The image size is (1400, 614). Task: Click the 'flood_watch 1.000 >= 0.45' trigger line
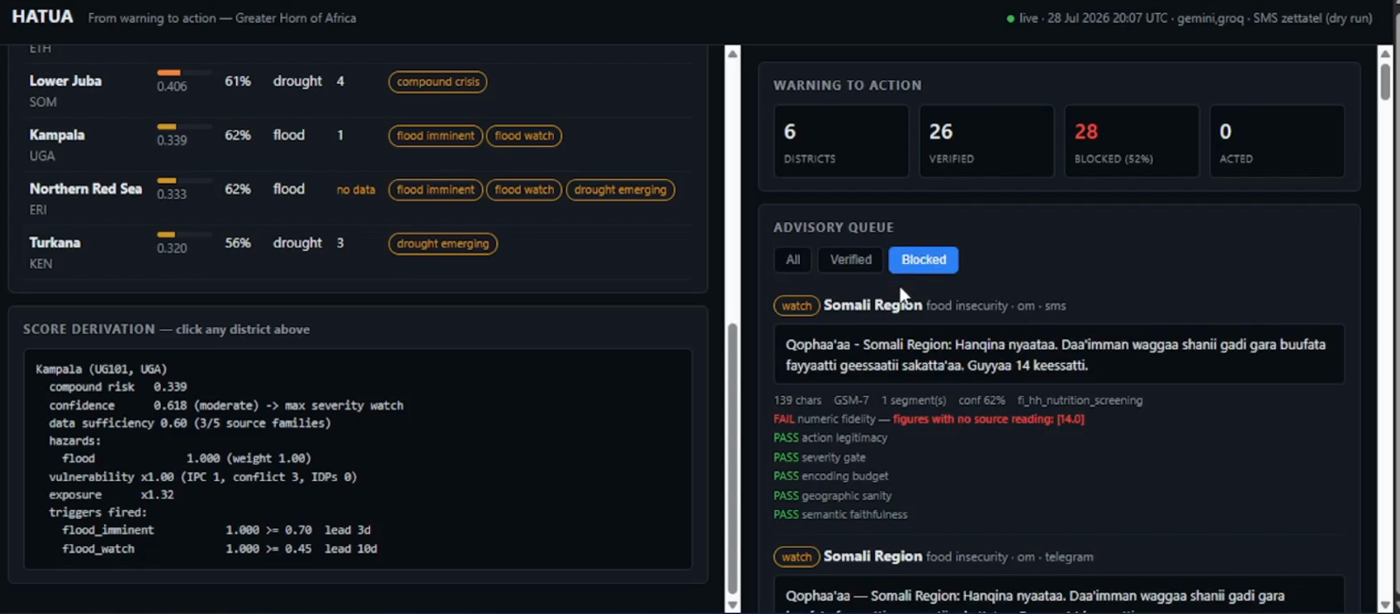[x=219, y=549]
